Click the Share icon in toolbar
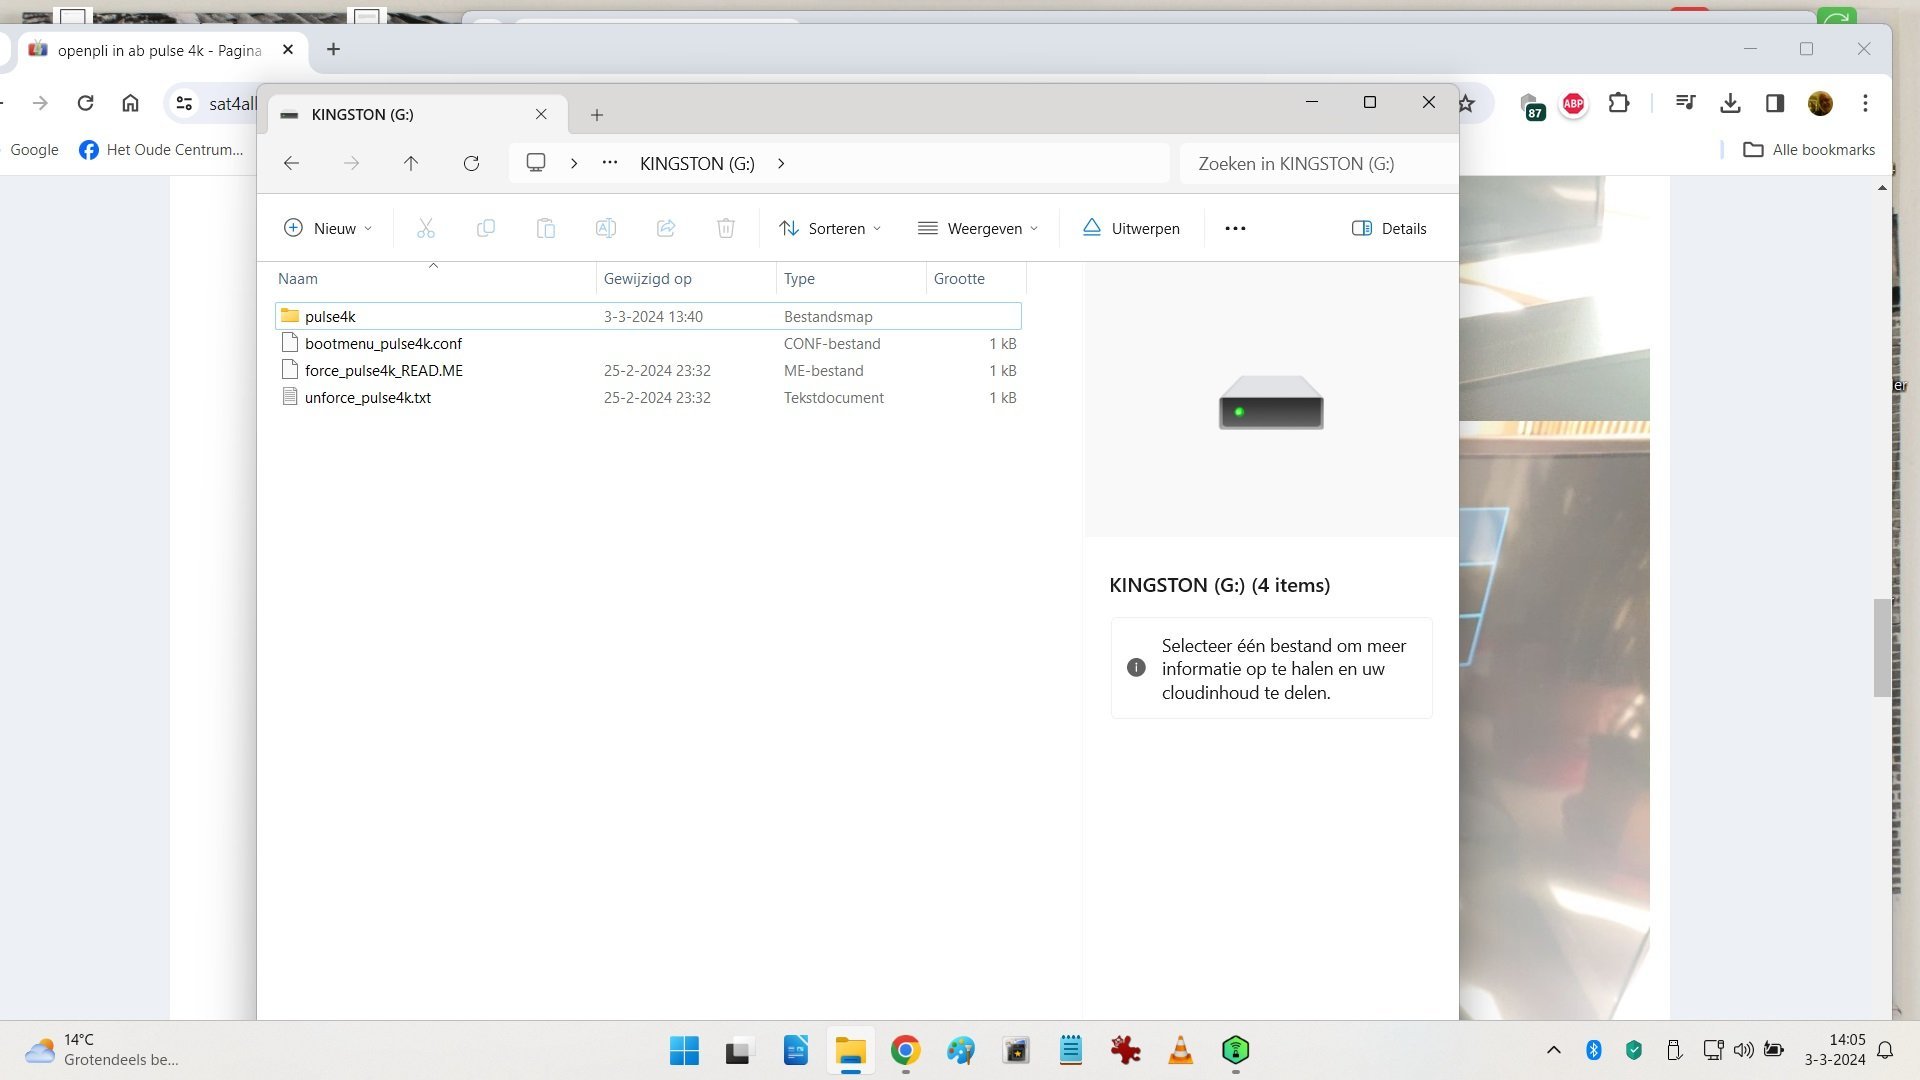1920x1080 pixels. click(666, 228)
